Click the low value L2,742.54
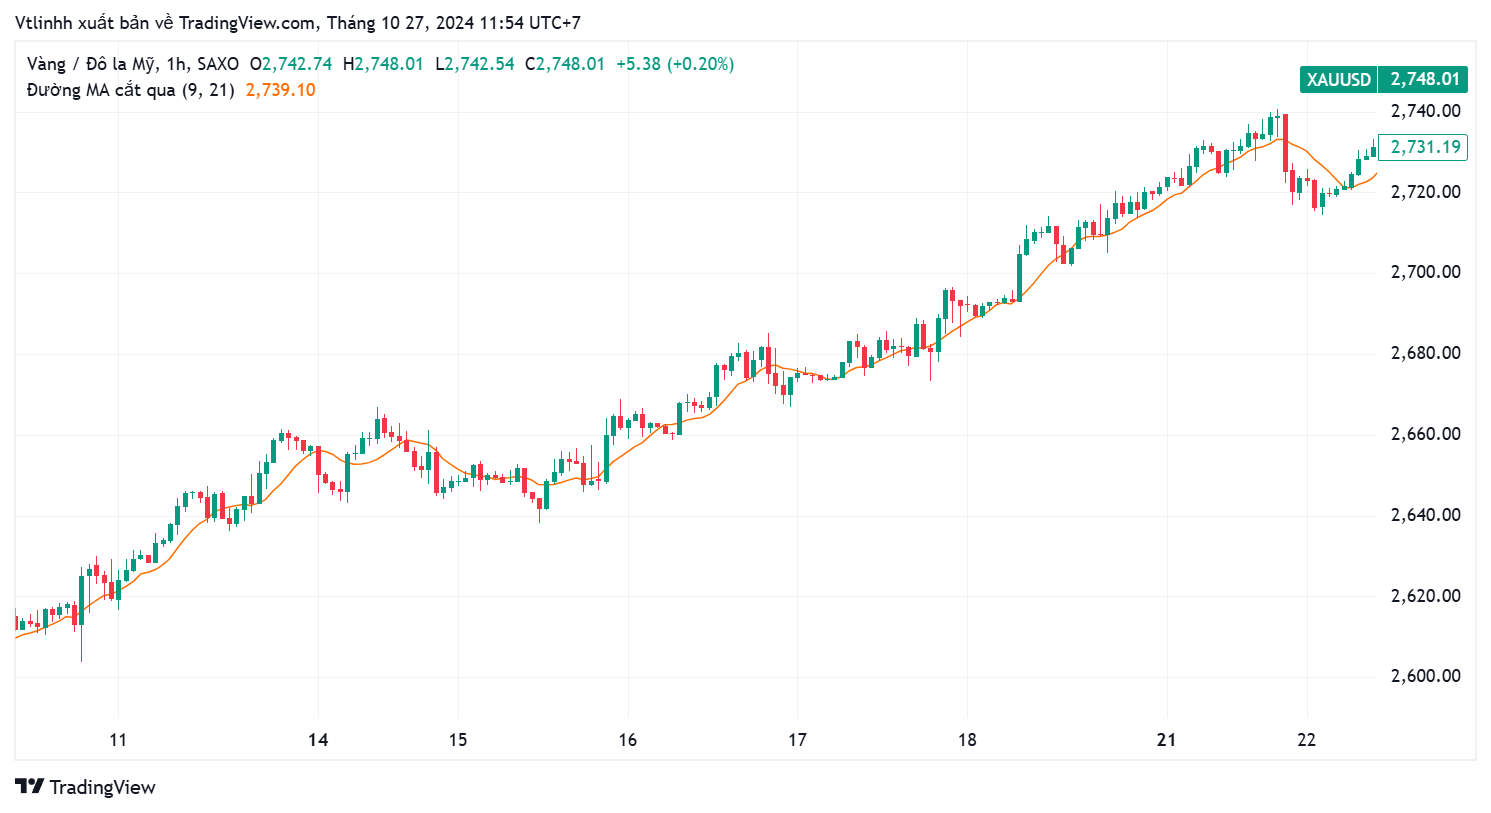 point(475,64)
